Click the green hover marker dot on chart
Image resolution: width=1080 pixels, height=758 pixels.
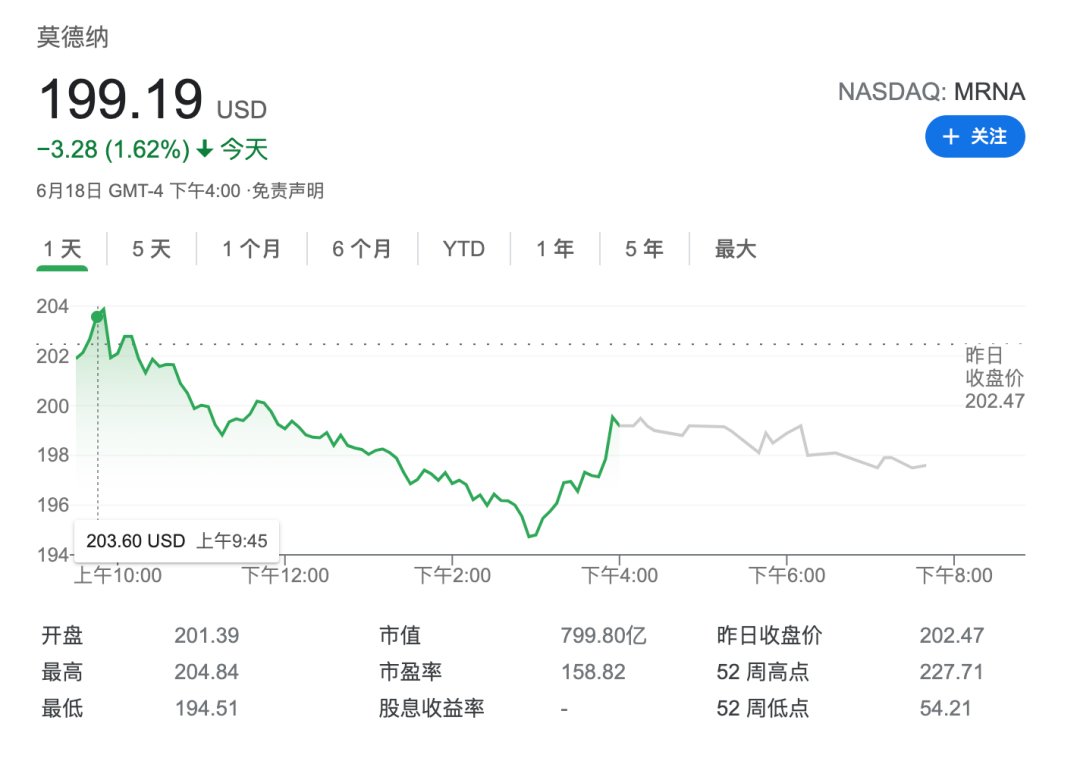coord(97,317)
